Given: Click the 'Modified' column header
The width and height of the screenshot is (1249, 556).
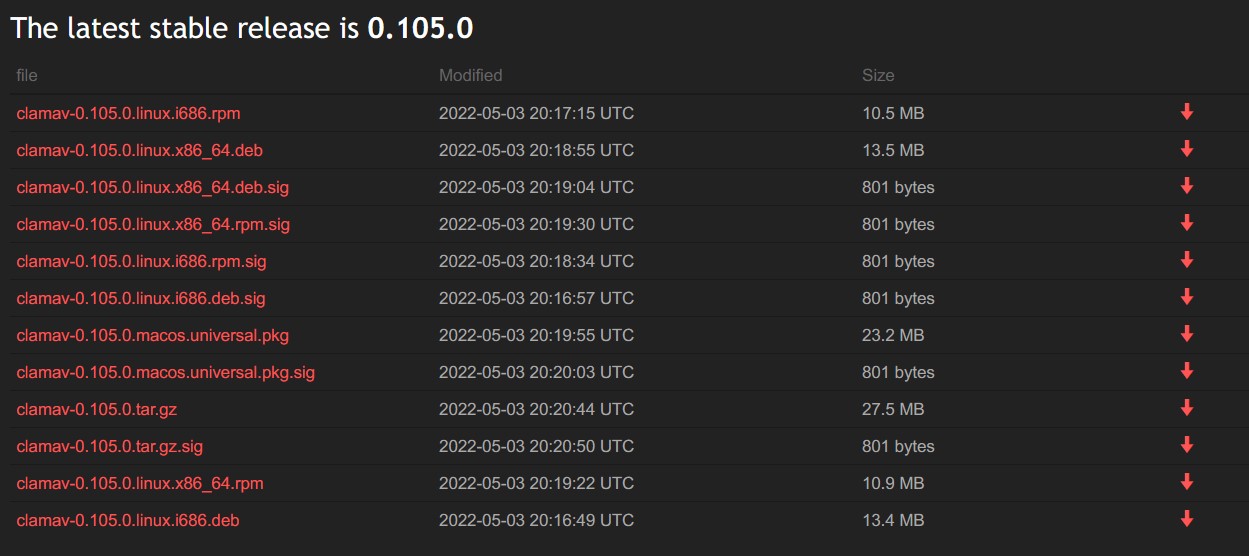Looking at the screenshot, I should 471,75.
